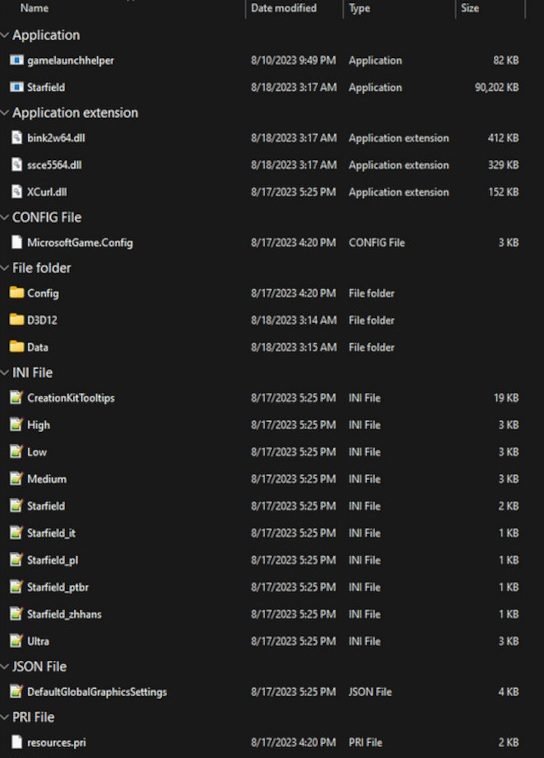Click the Ultra INI file icon
This screenshot has width=544, height=758.
tap(16, 641)
